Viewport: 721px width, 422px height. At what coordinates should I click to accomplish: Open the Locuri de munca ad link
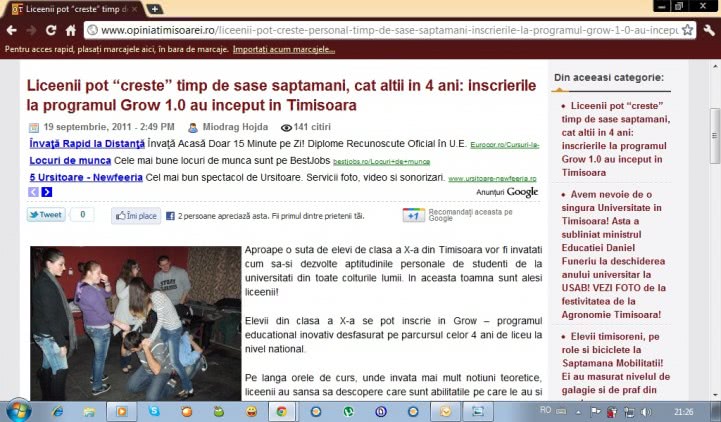coord(70,160)
